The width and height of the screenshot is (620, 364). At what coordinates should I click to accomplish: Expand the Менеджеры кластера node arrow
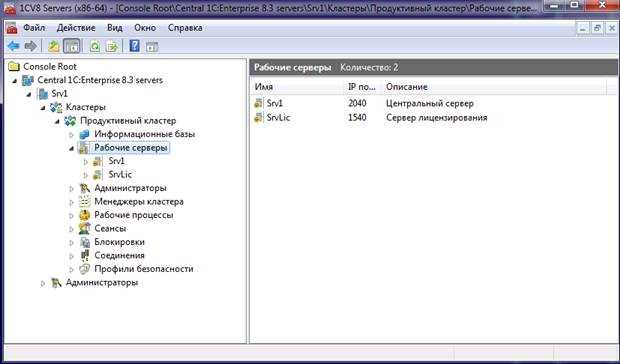[x=72, y=202]
